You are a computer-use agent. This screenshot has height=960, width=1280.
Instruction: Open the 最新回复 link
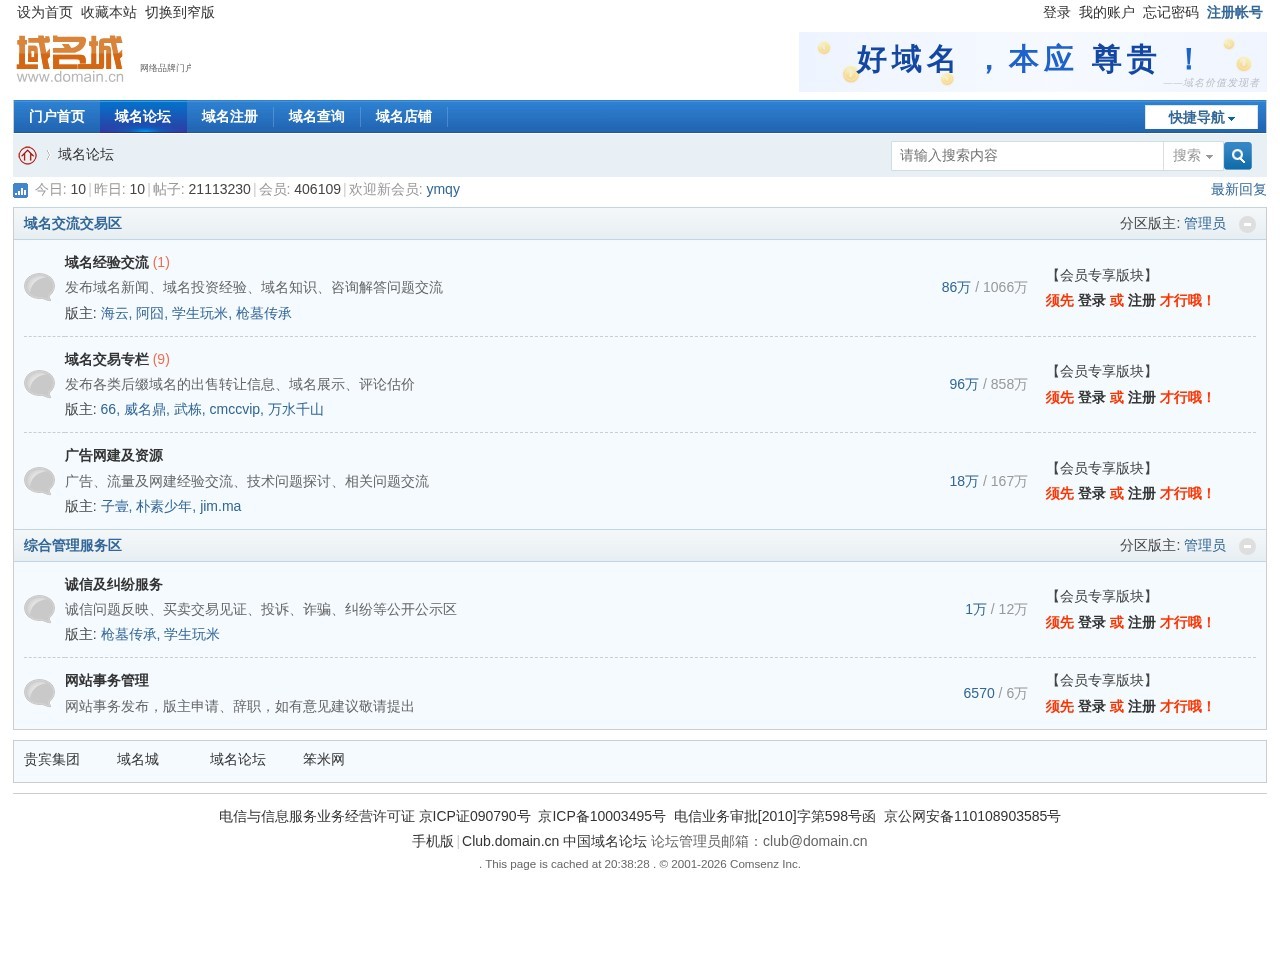[1238, 189]
